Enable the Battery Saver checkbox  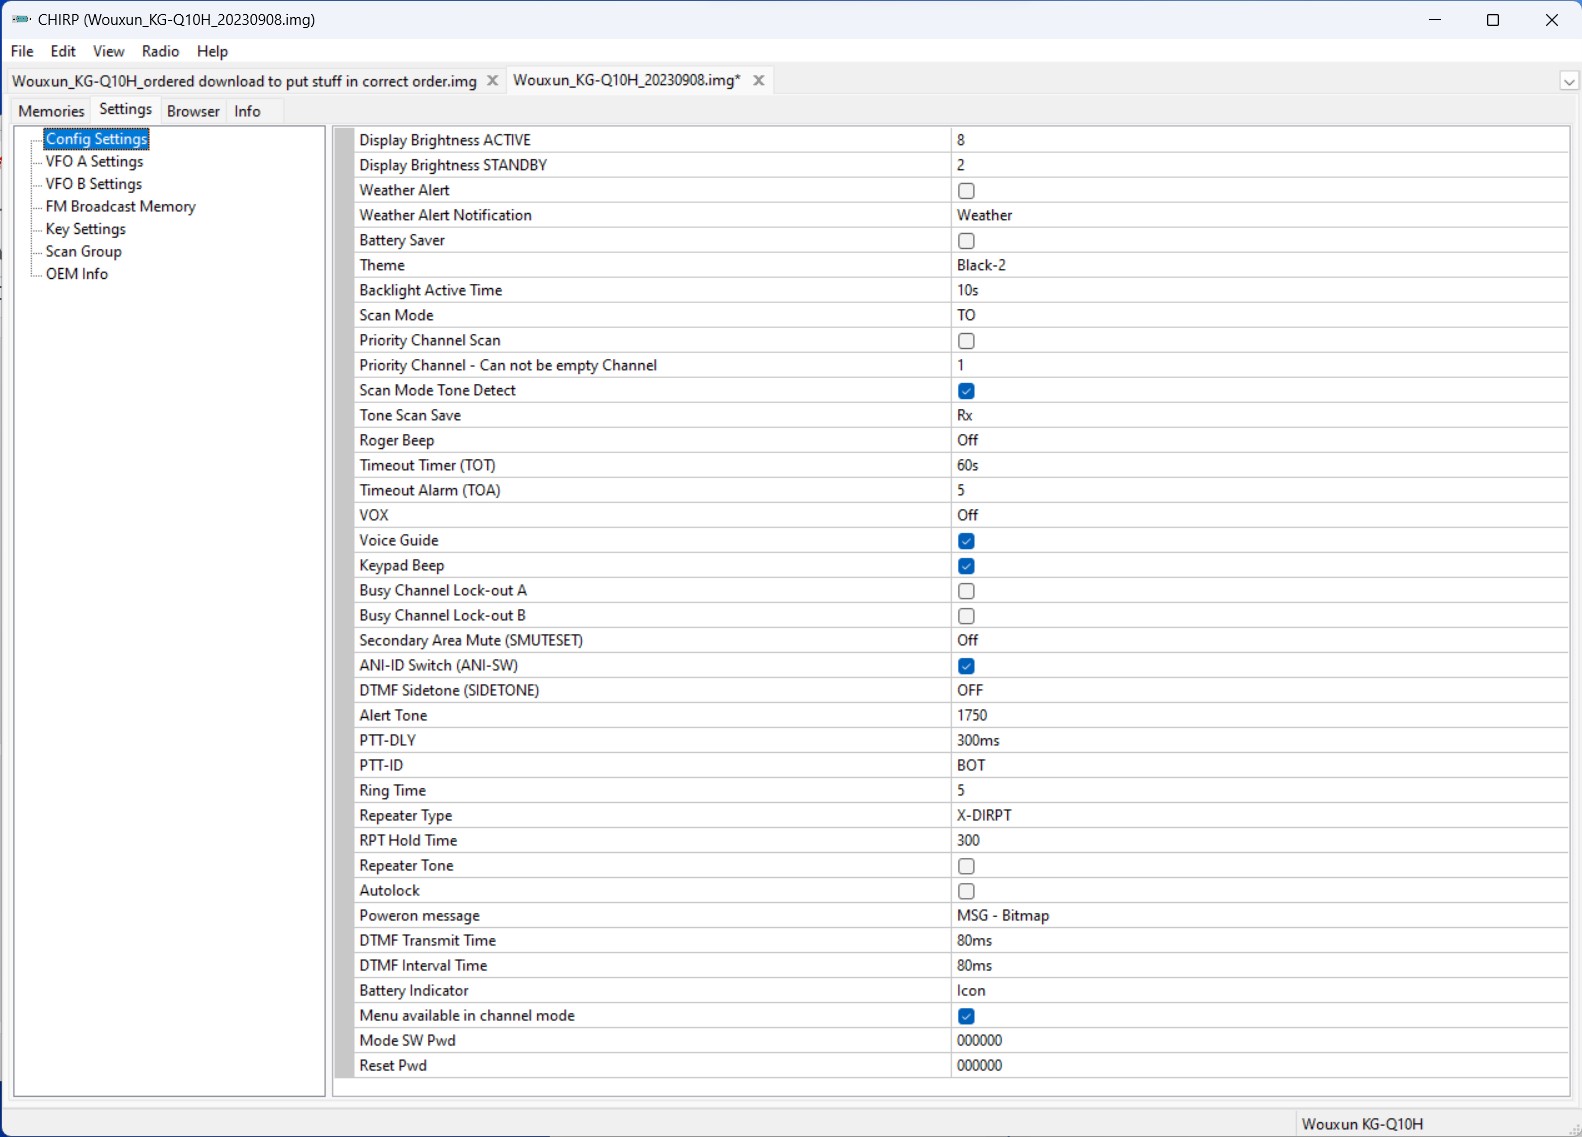pos(966,241)
